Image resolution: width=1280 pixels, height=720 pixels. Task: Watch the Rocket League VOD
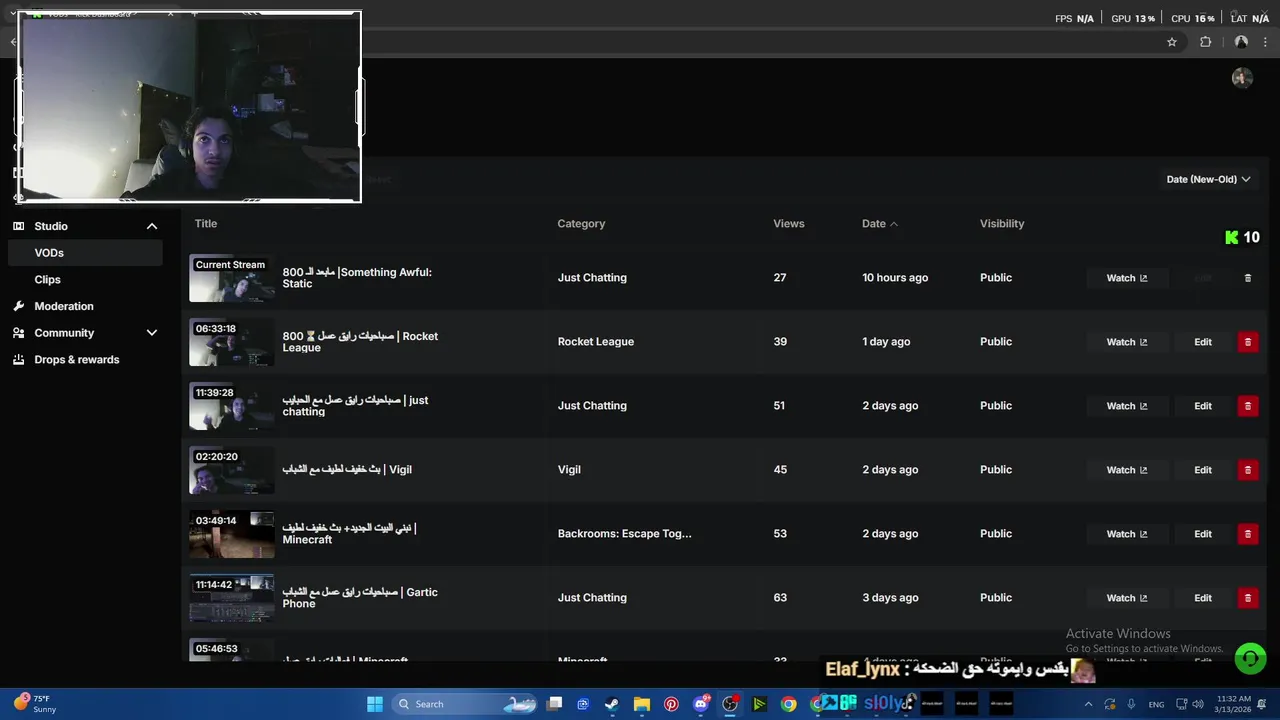1126,342
